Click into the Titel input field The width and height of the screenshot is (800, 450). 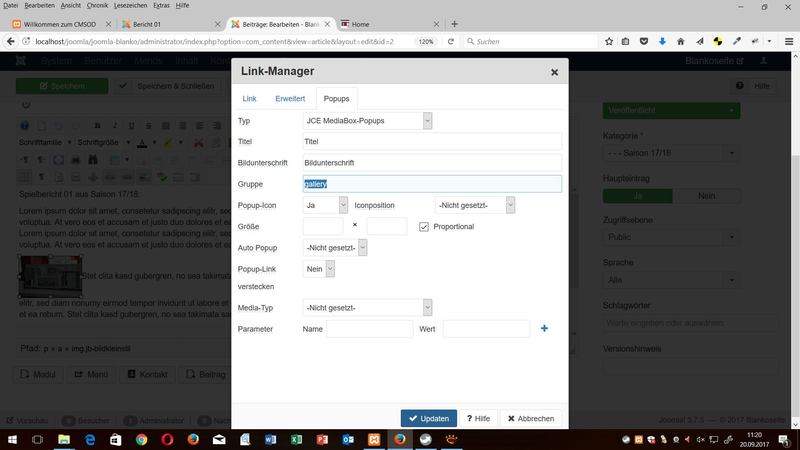pos(432,141)
